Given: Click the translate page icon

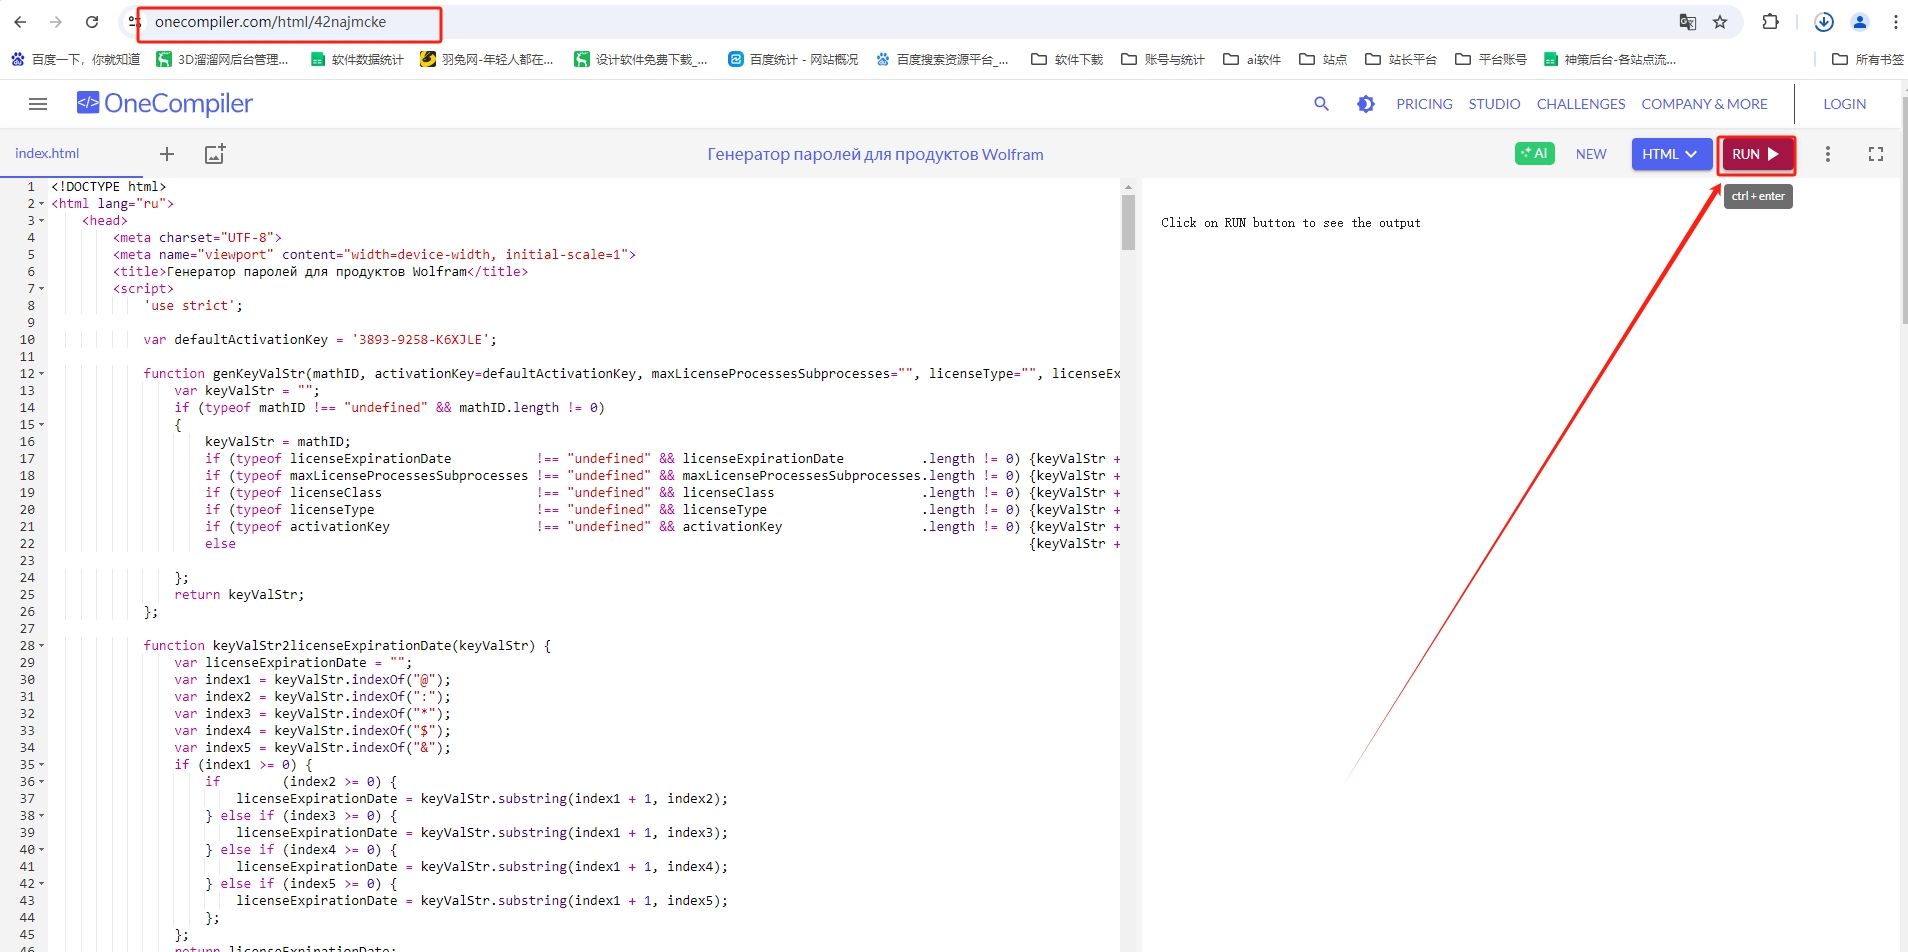Looking at the screenshot, I should point(1687,22).
